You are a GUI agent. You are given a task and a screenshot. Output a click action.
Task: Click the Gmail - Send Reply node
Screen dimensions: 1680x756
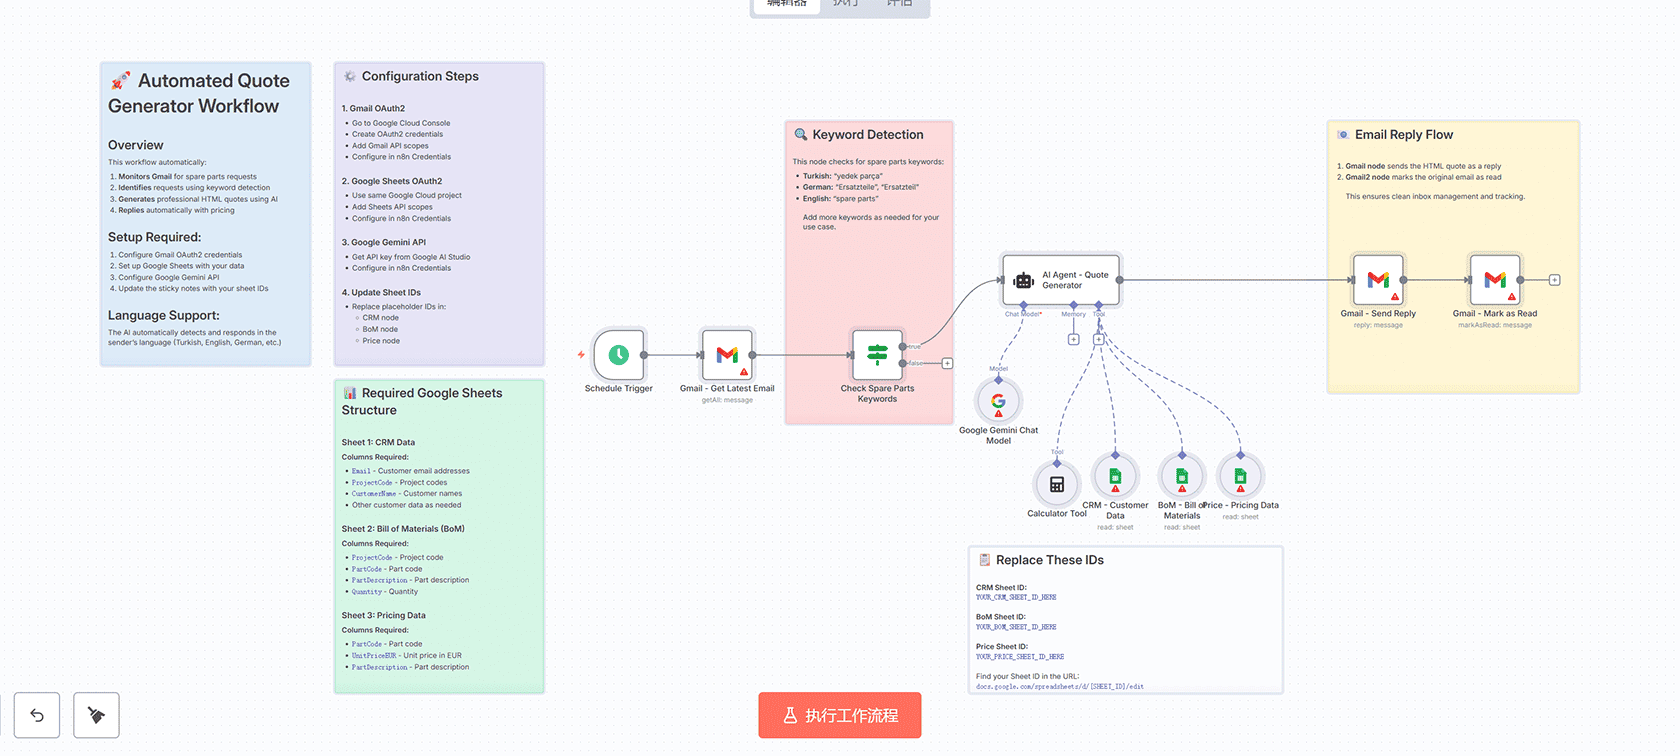coord(1378,280)
